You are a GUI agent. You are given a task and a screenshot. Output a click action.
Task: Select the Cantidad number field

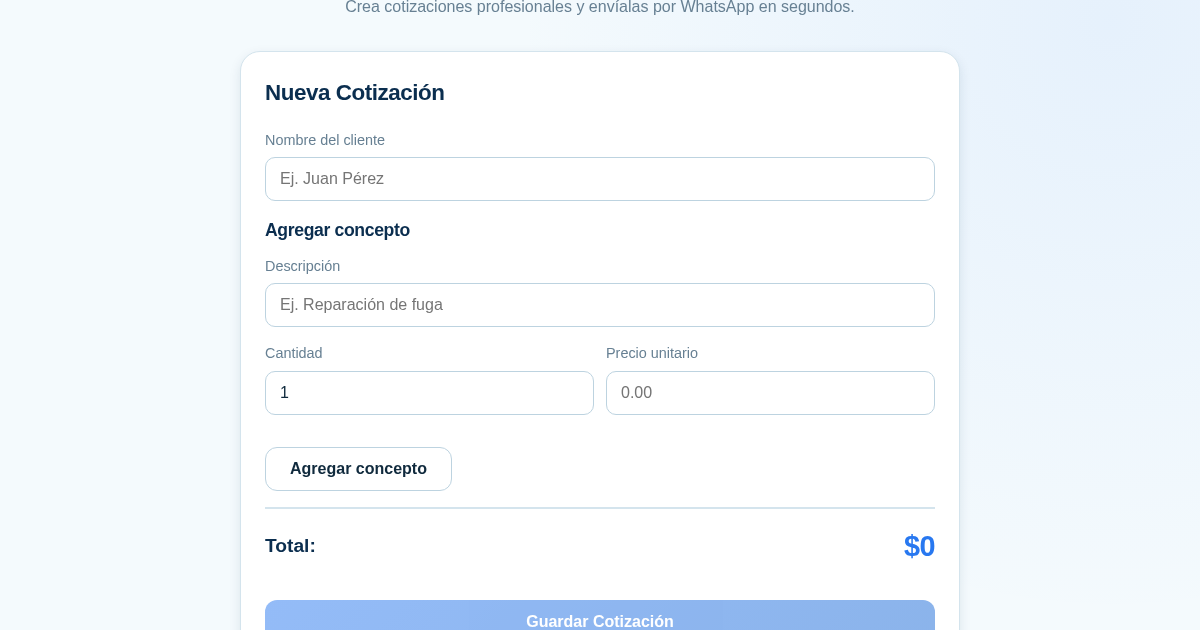click(429, 393)
